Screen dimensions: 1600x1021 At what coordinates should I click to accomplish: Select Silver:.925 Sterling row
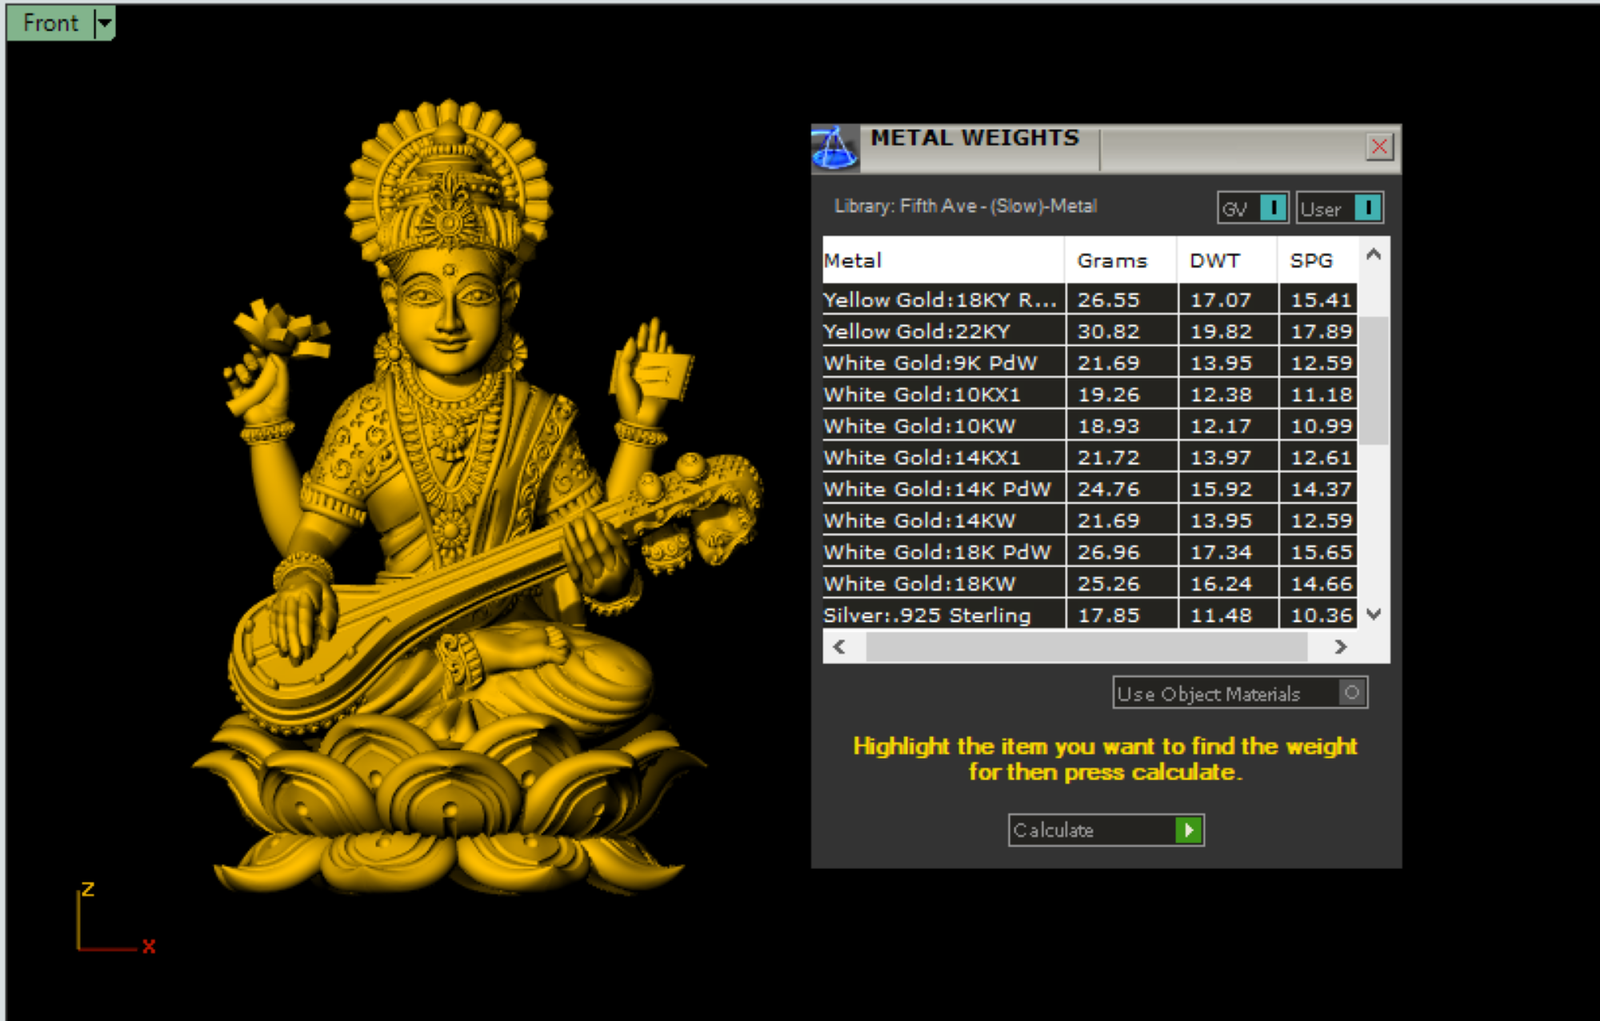(x=927, y=615)
